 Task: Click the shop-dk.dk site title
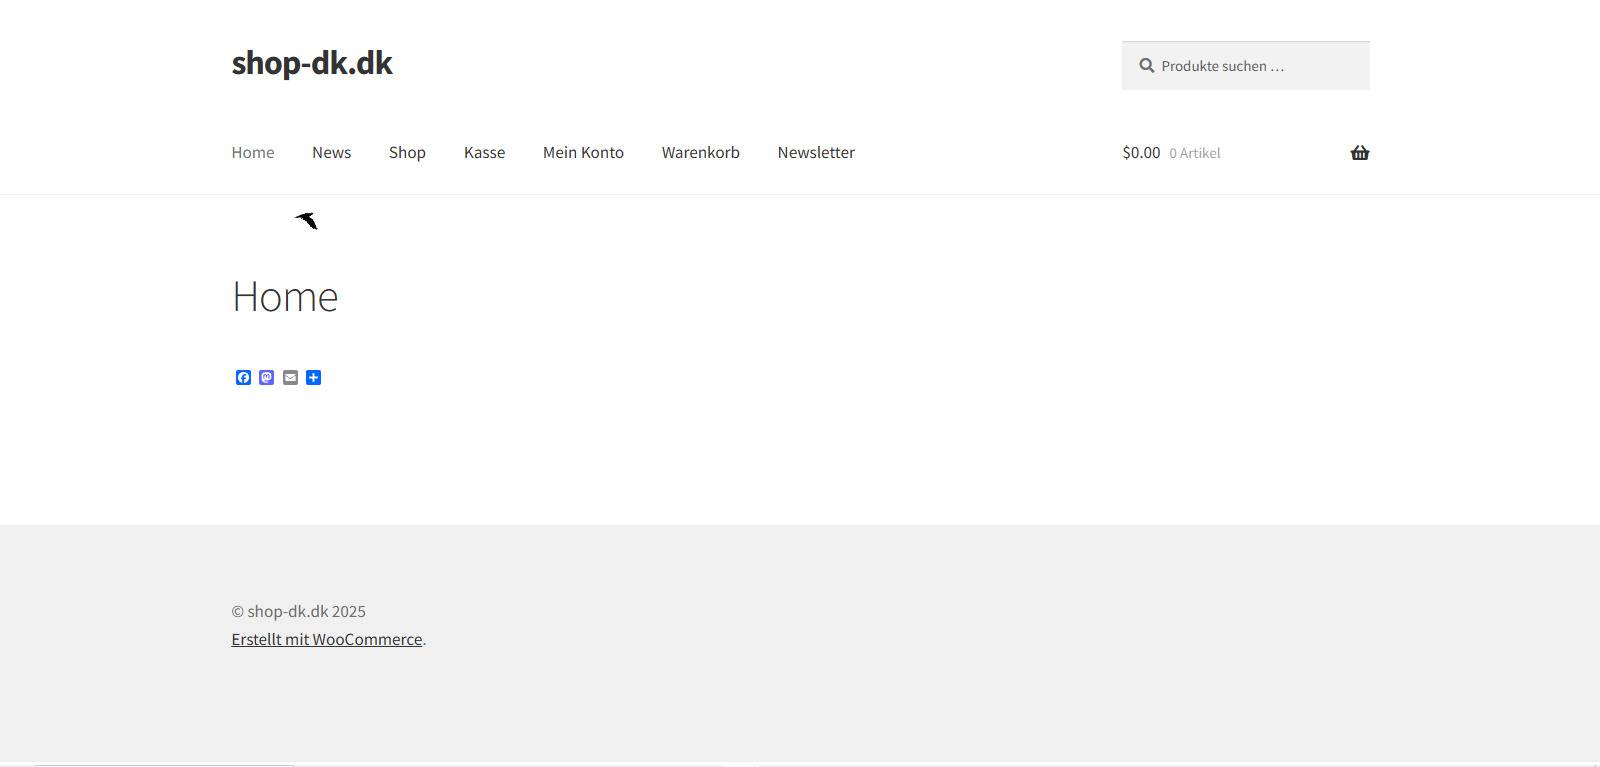click(x=312, y=63)
